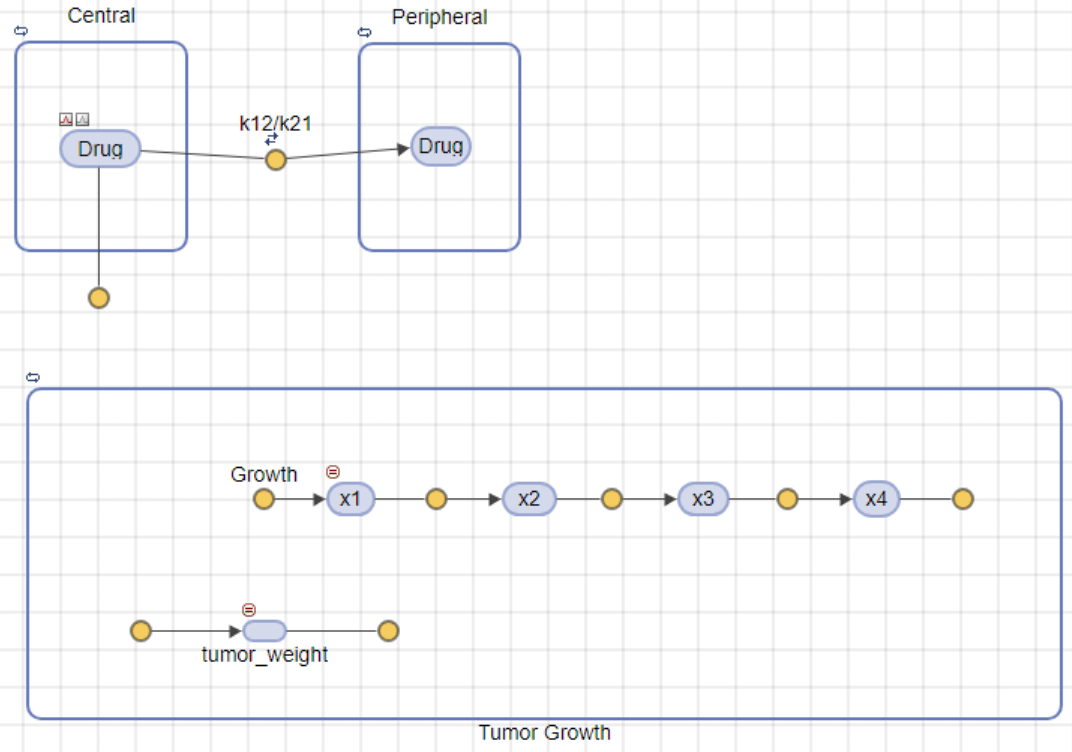Click the gray badge icon above Central Drug
1072x752 pixels.
tap(82, 120)
